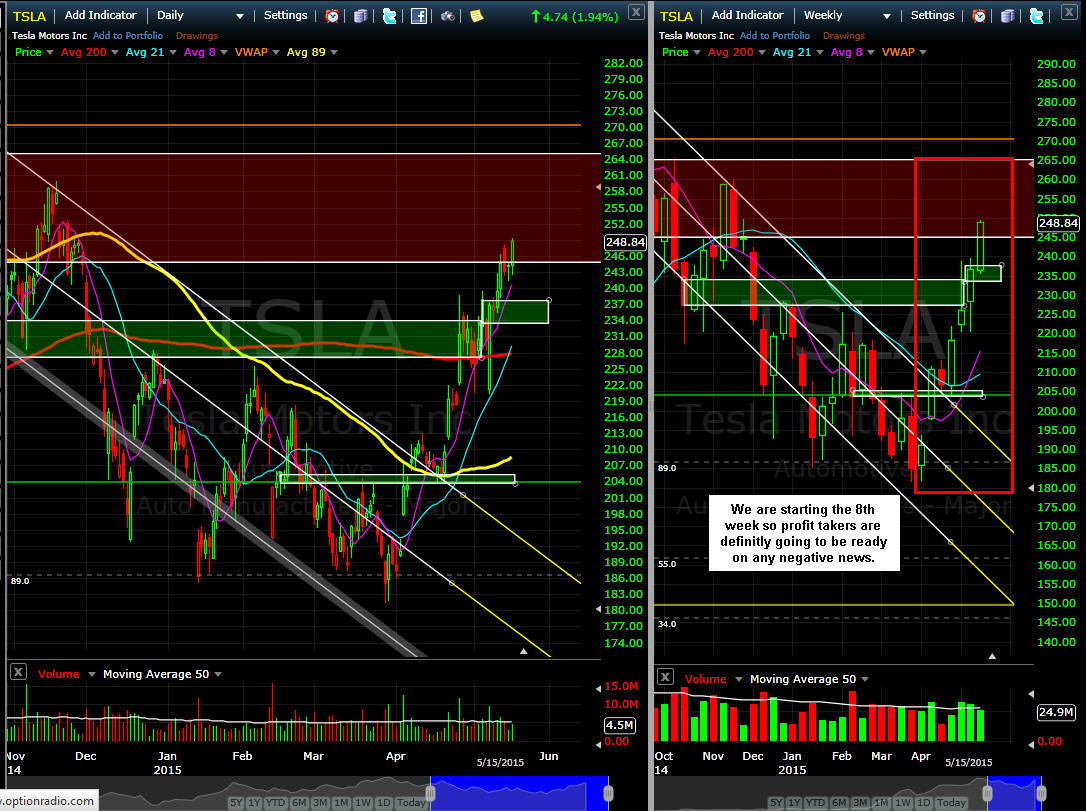Click 24.9M volume label on Weekly chart
Screen dimensions: 1086x811
1056,712
